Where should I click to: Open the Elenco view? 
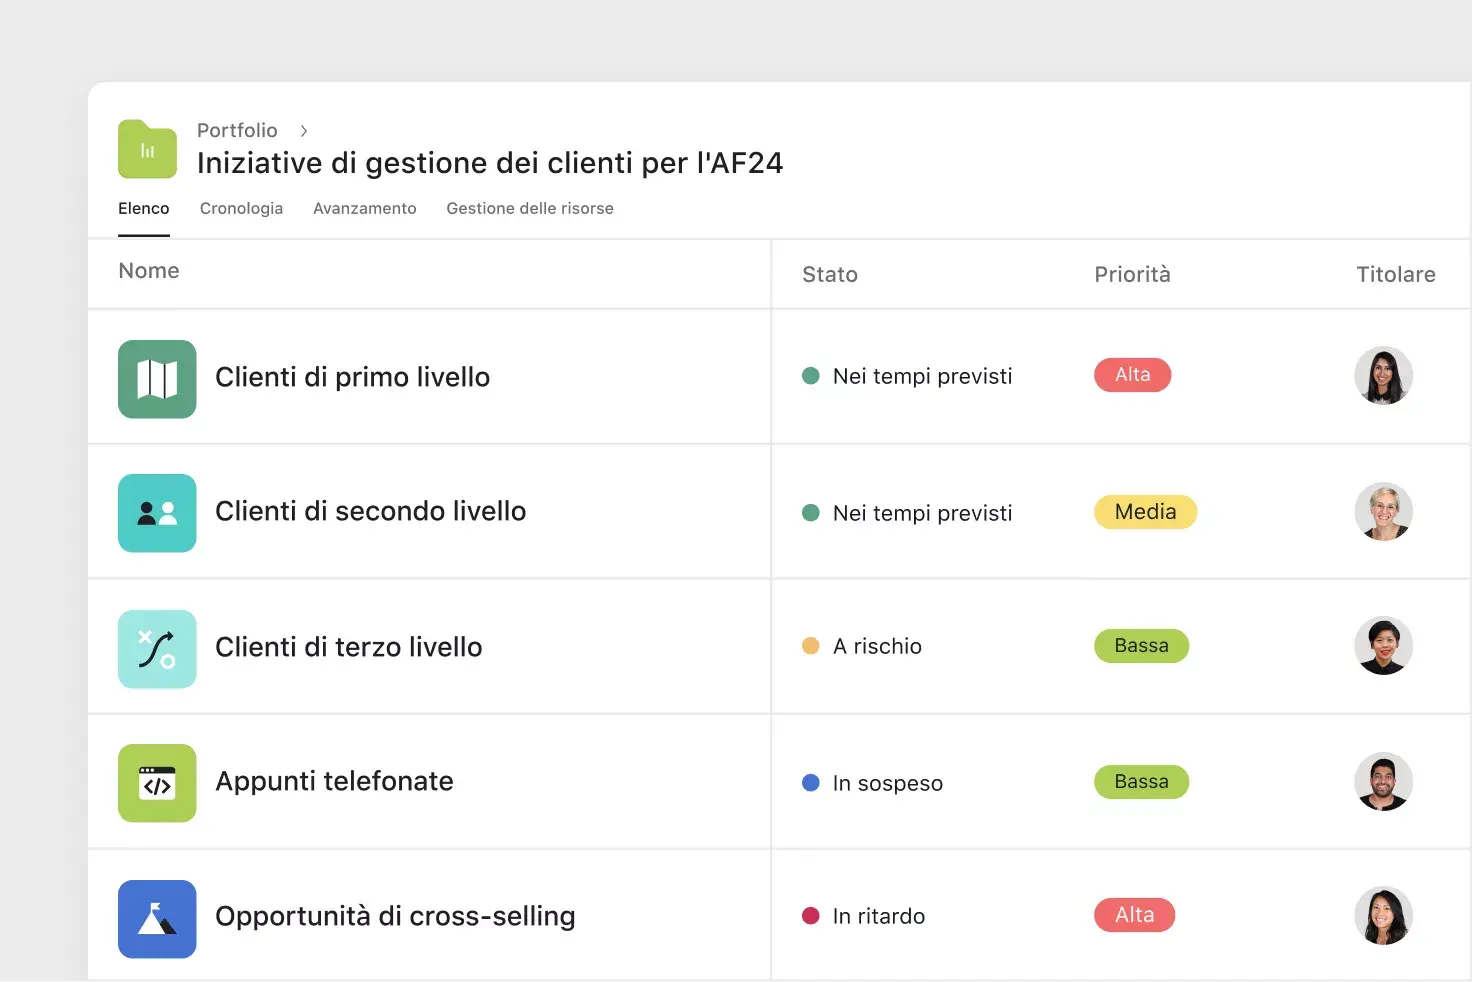143,208
